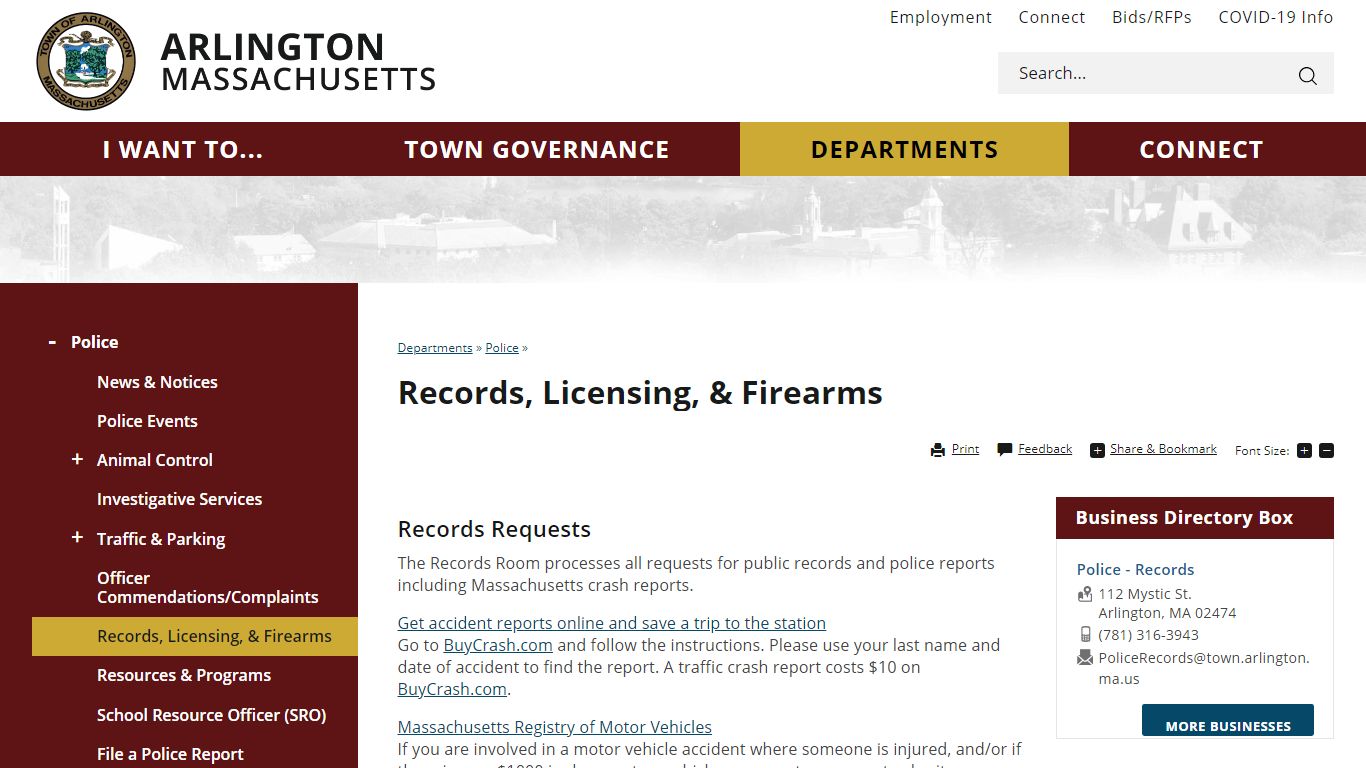The image size is (1366, 768).
Task: Open School Resource Officer (SRO) page
Action: point(212,715)
